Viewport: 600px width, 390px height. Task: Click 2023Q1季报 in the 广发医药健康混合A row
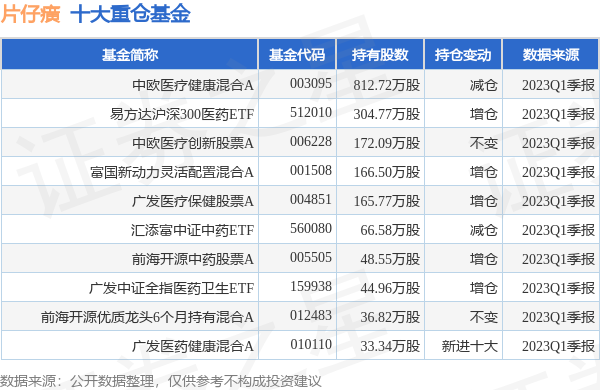tap(558, 346)
